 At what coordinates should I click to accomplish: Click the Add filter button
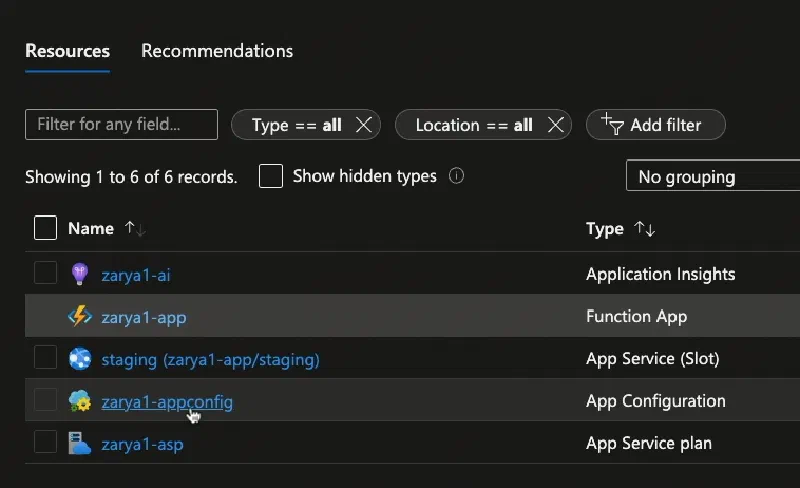[x=656, y=125]
